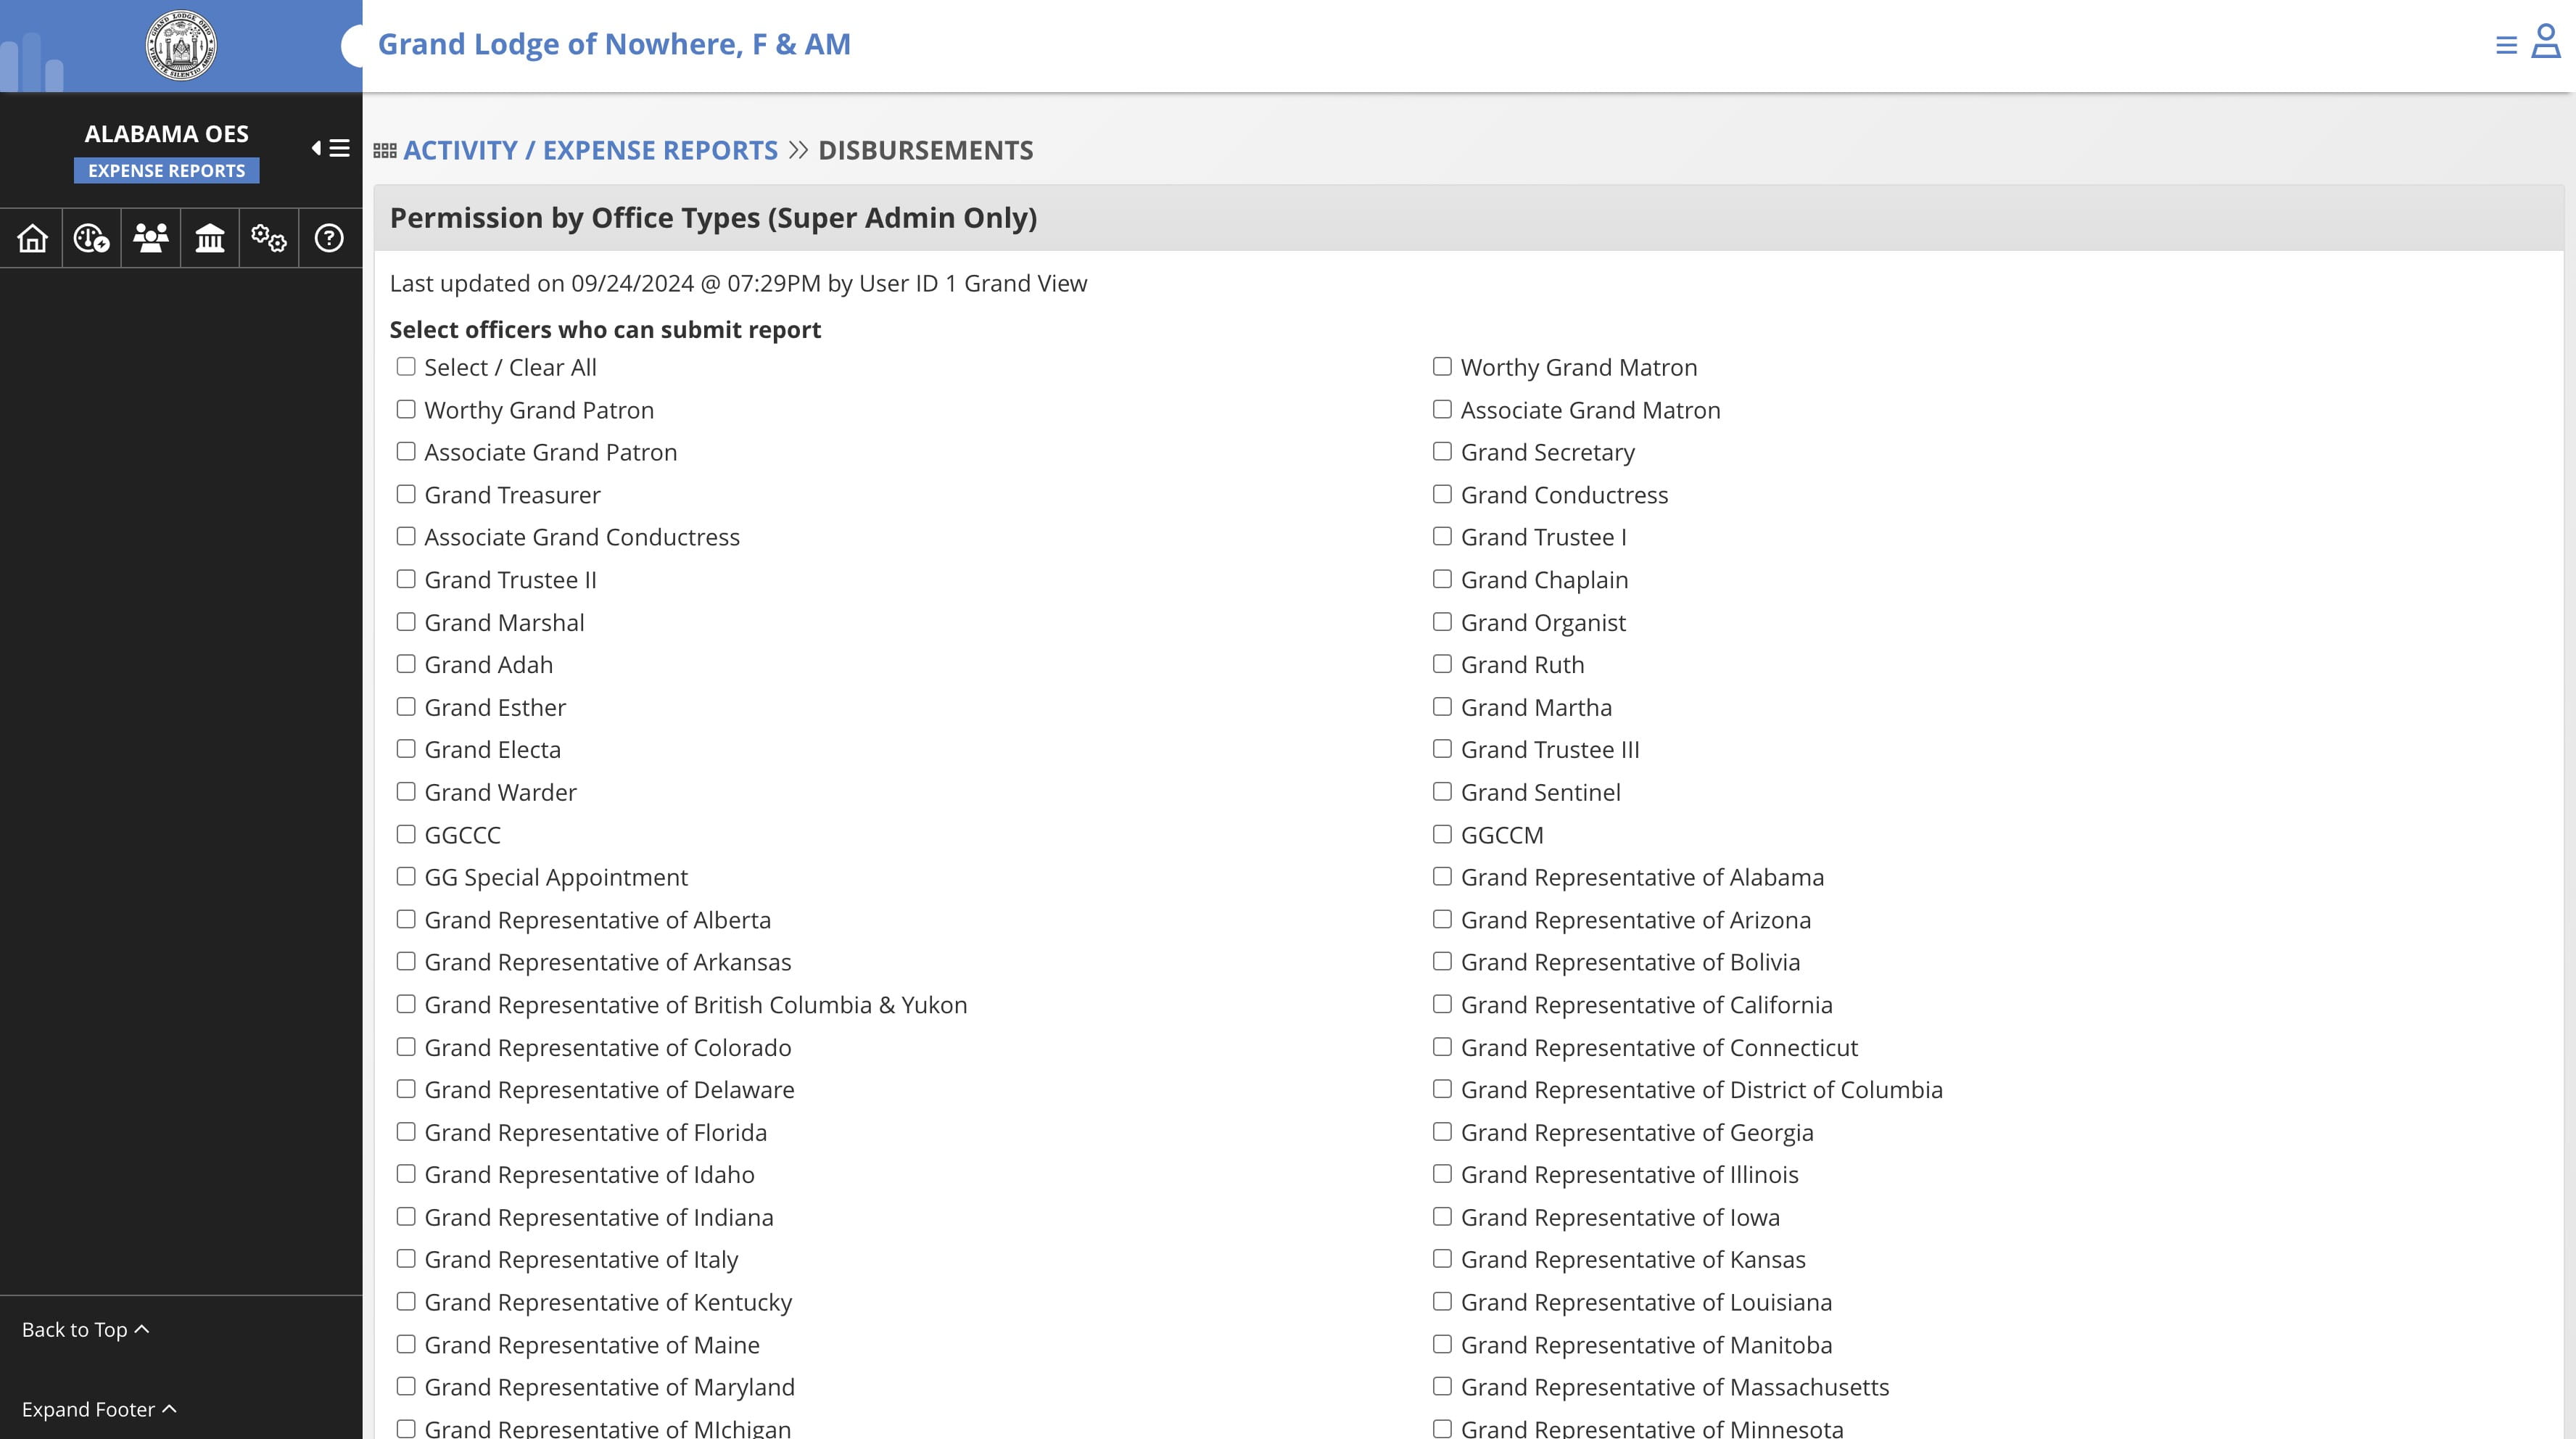Enable Grand Treasurer checkbox
The height and width of the screenshot is (1439, 2576).
(x=406, y=495)
